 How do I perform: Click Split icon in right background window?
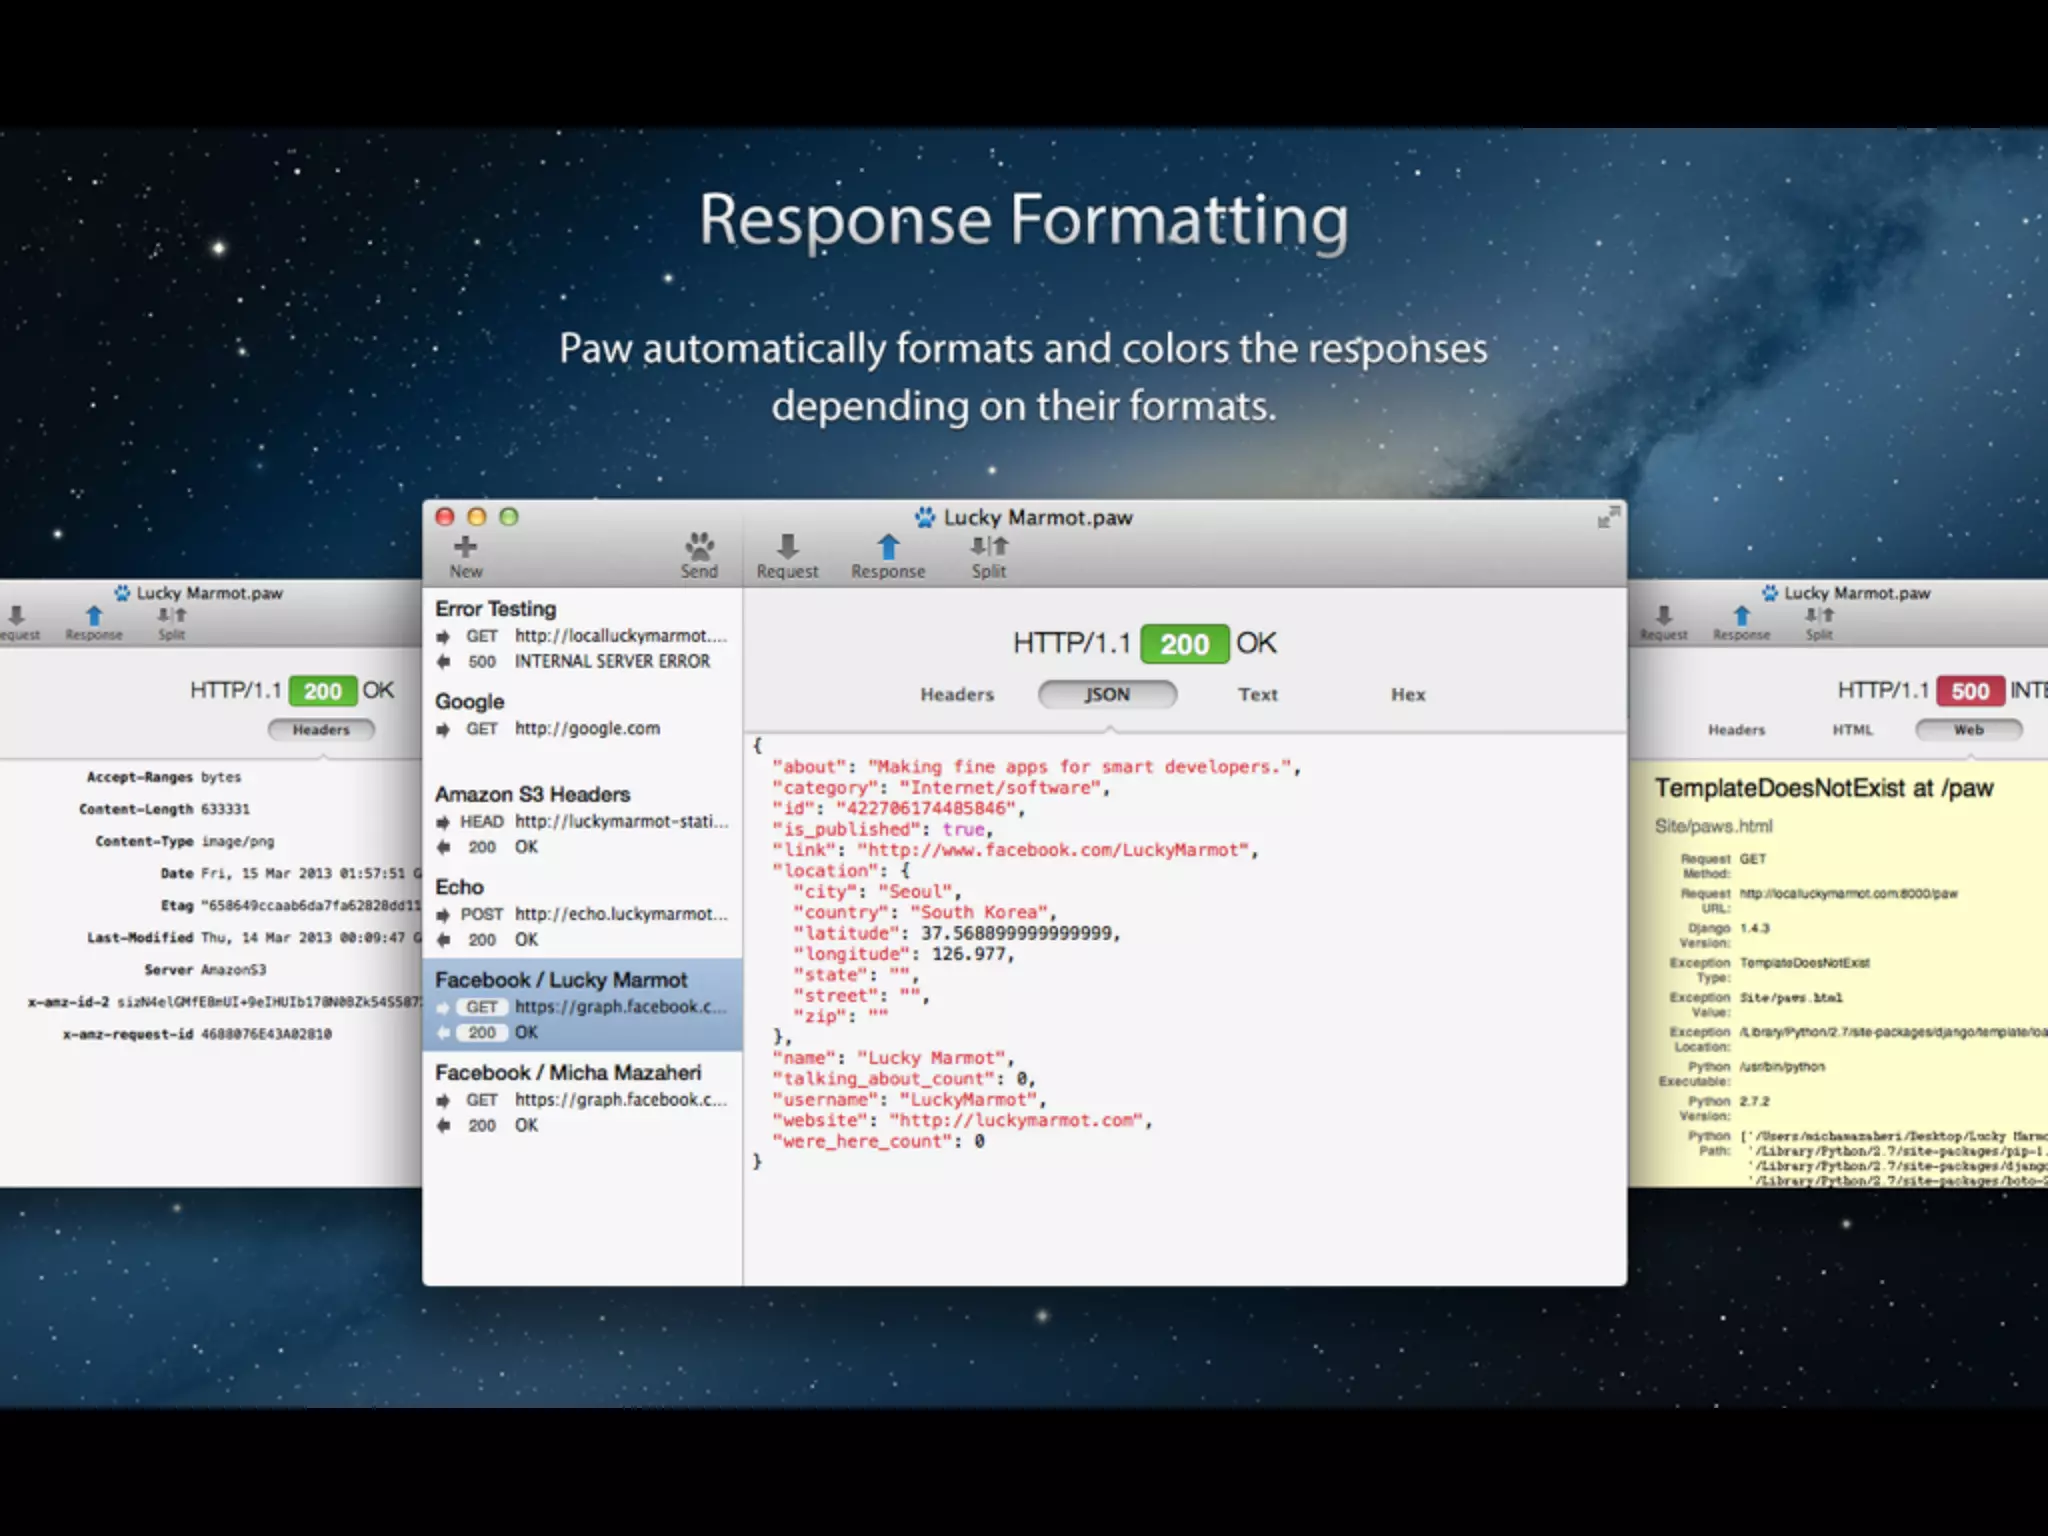[1819, 615]
